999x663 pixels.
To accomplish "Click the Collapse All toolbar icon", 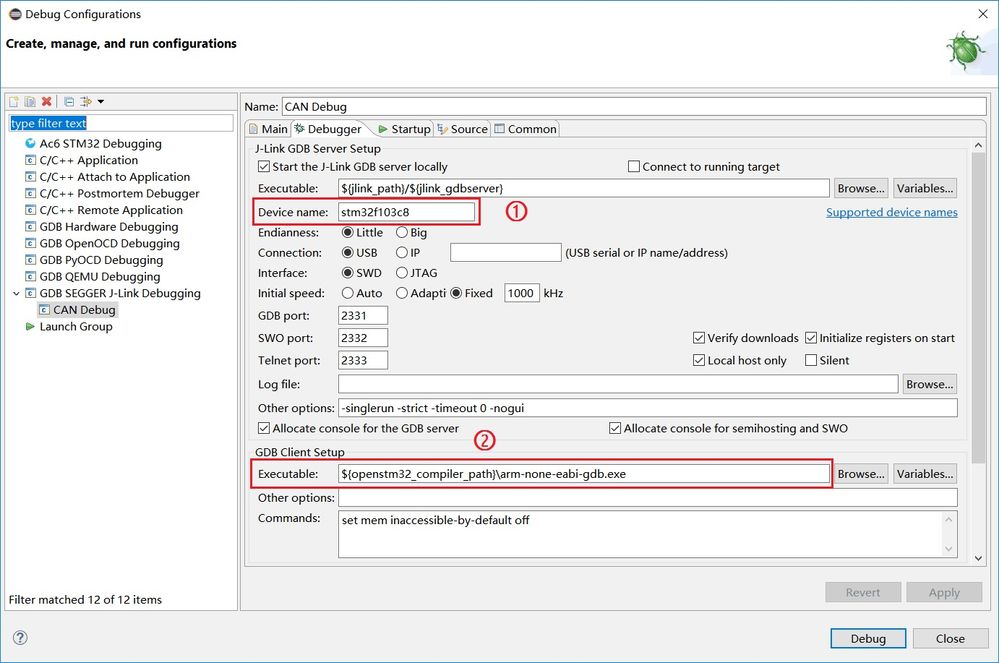I will (69, 101).
